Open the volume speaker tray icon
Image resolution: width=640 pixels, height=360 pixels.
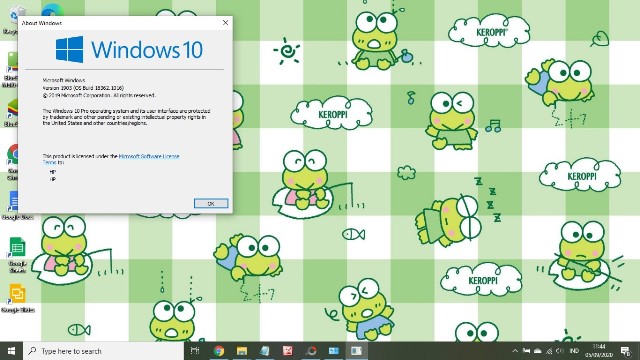coord(560,351)
